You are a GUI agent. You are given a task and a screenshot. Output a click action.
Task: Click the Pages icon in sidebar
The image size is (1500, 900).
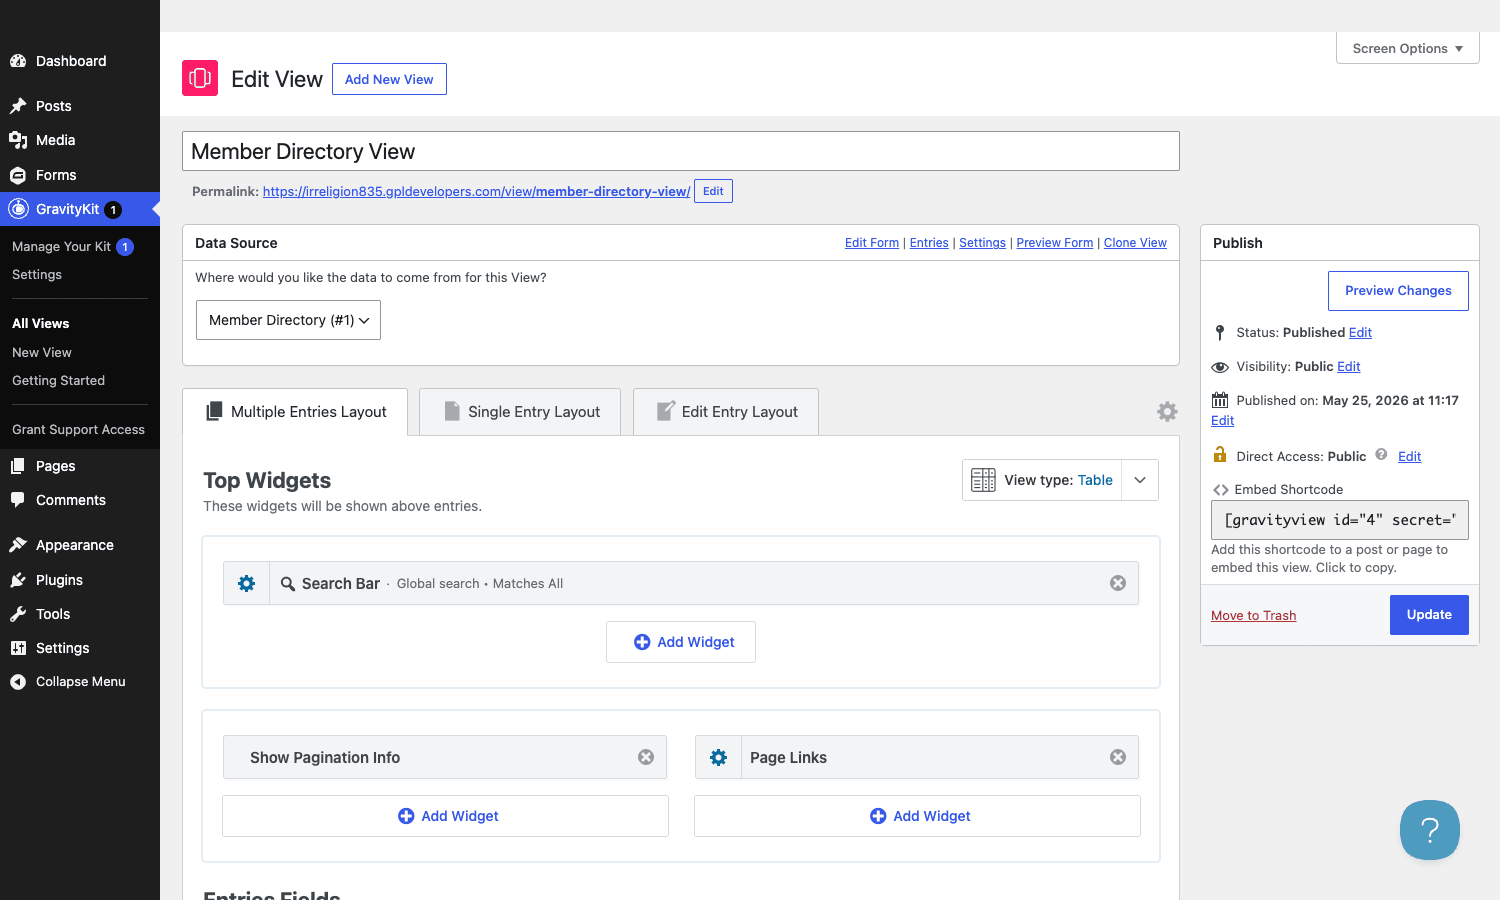[18, 466]
